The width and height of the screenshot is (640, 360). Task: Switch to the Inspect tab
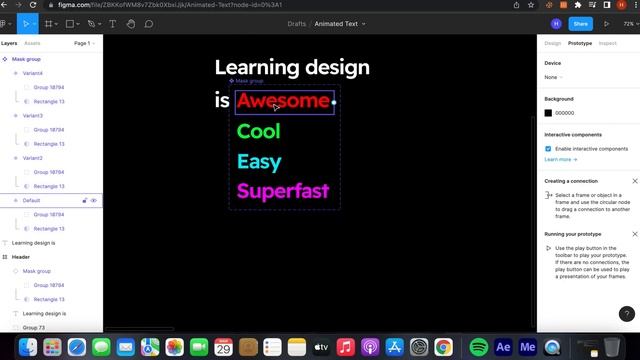[x=607, y=43]
